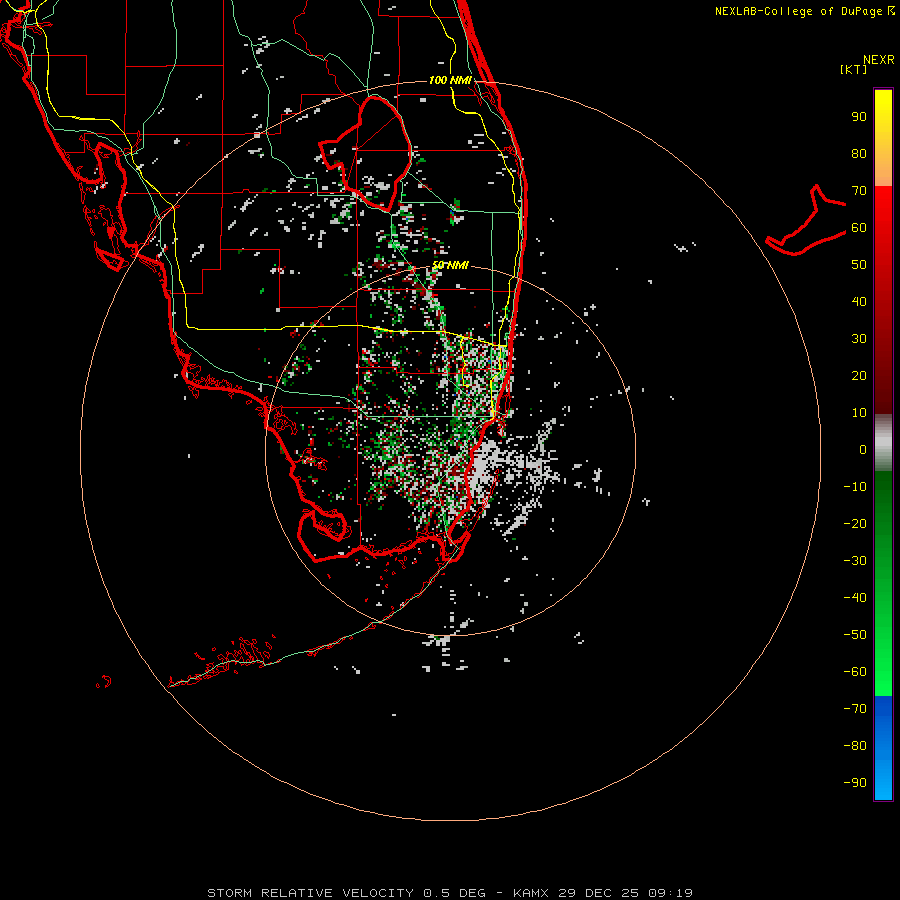Click the 60 value on the velocity scale
Screen dimensions: 900x900
tap(859, 228)
